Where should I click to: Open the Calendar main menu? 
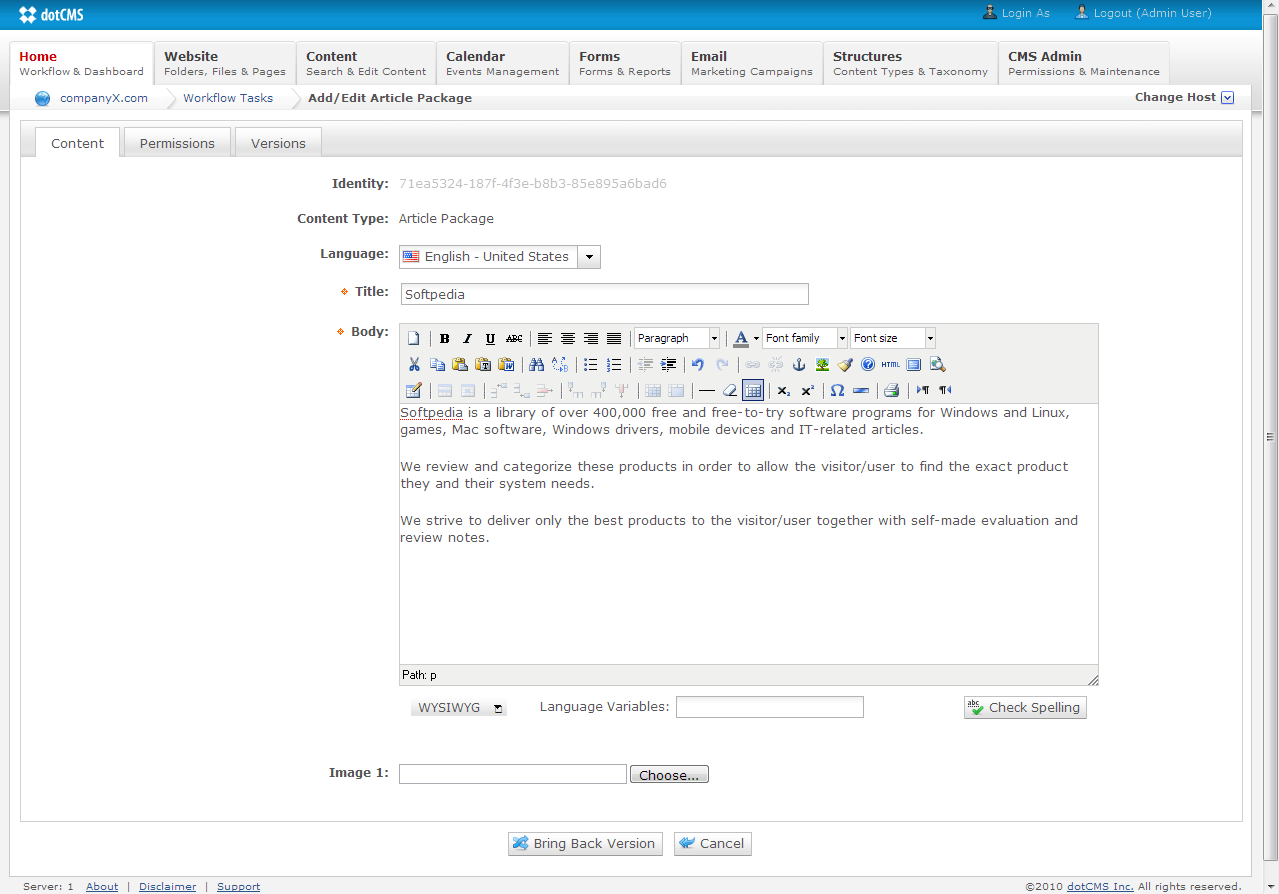click(x=502, y=63)
